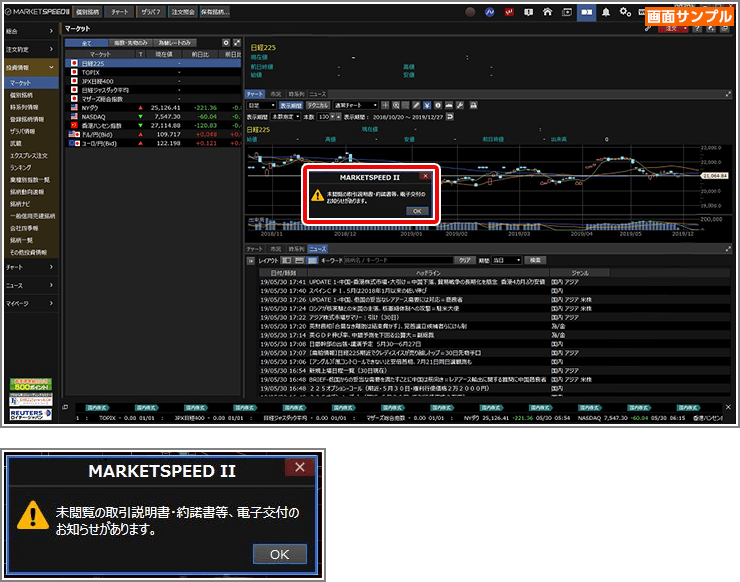Screen dimensions: 740x582
Task: Click OK in the small dialog over the chart
Action: click(417, 211)
